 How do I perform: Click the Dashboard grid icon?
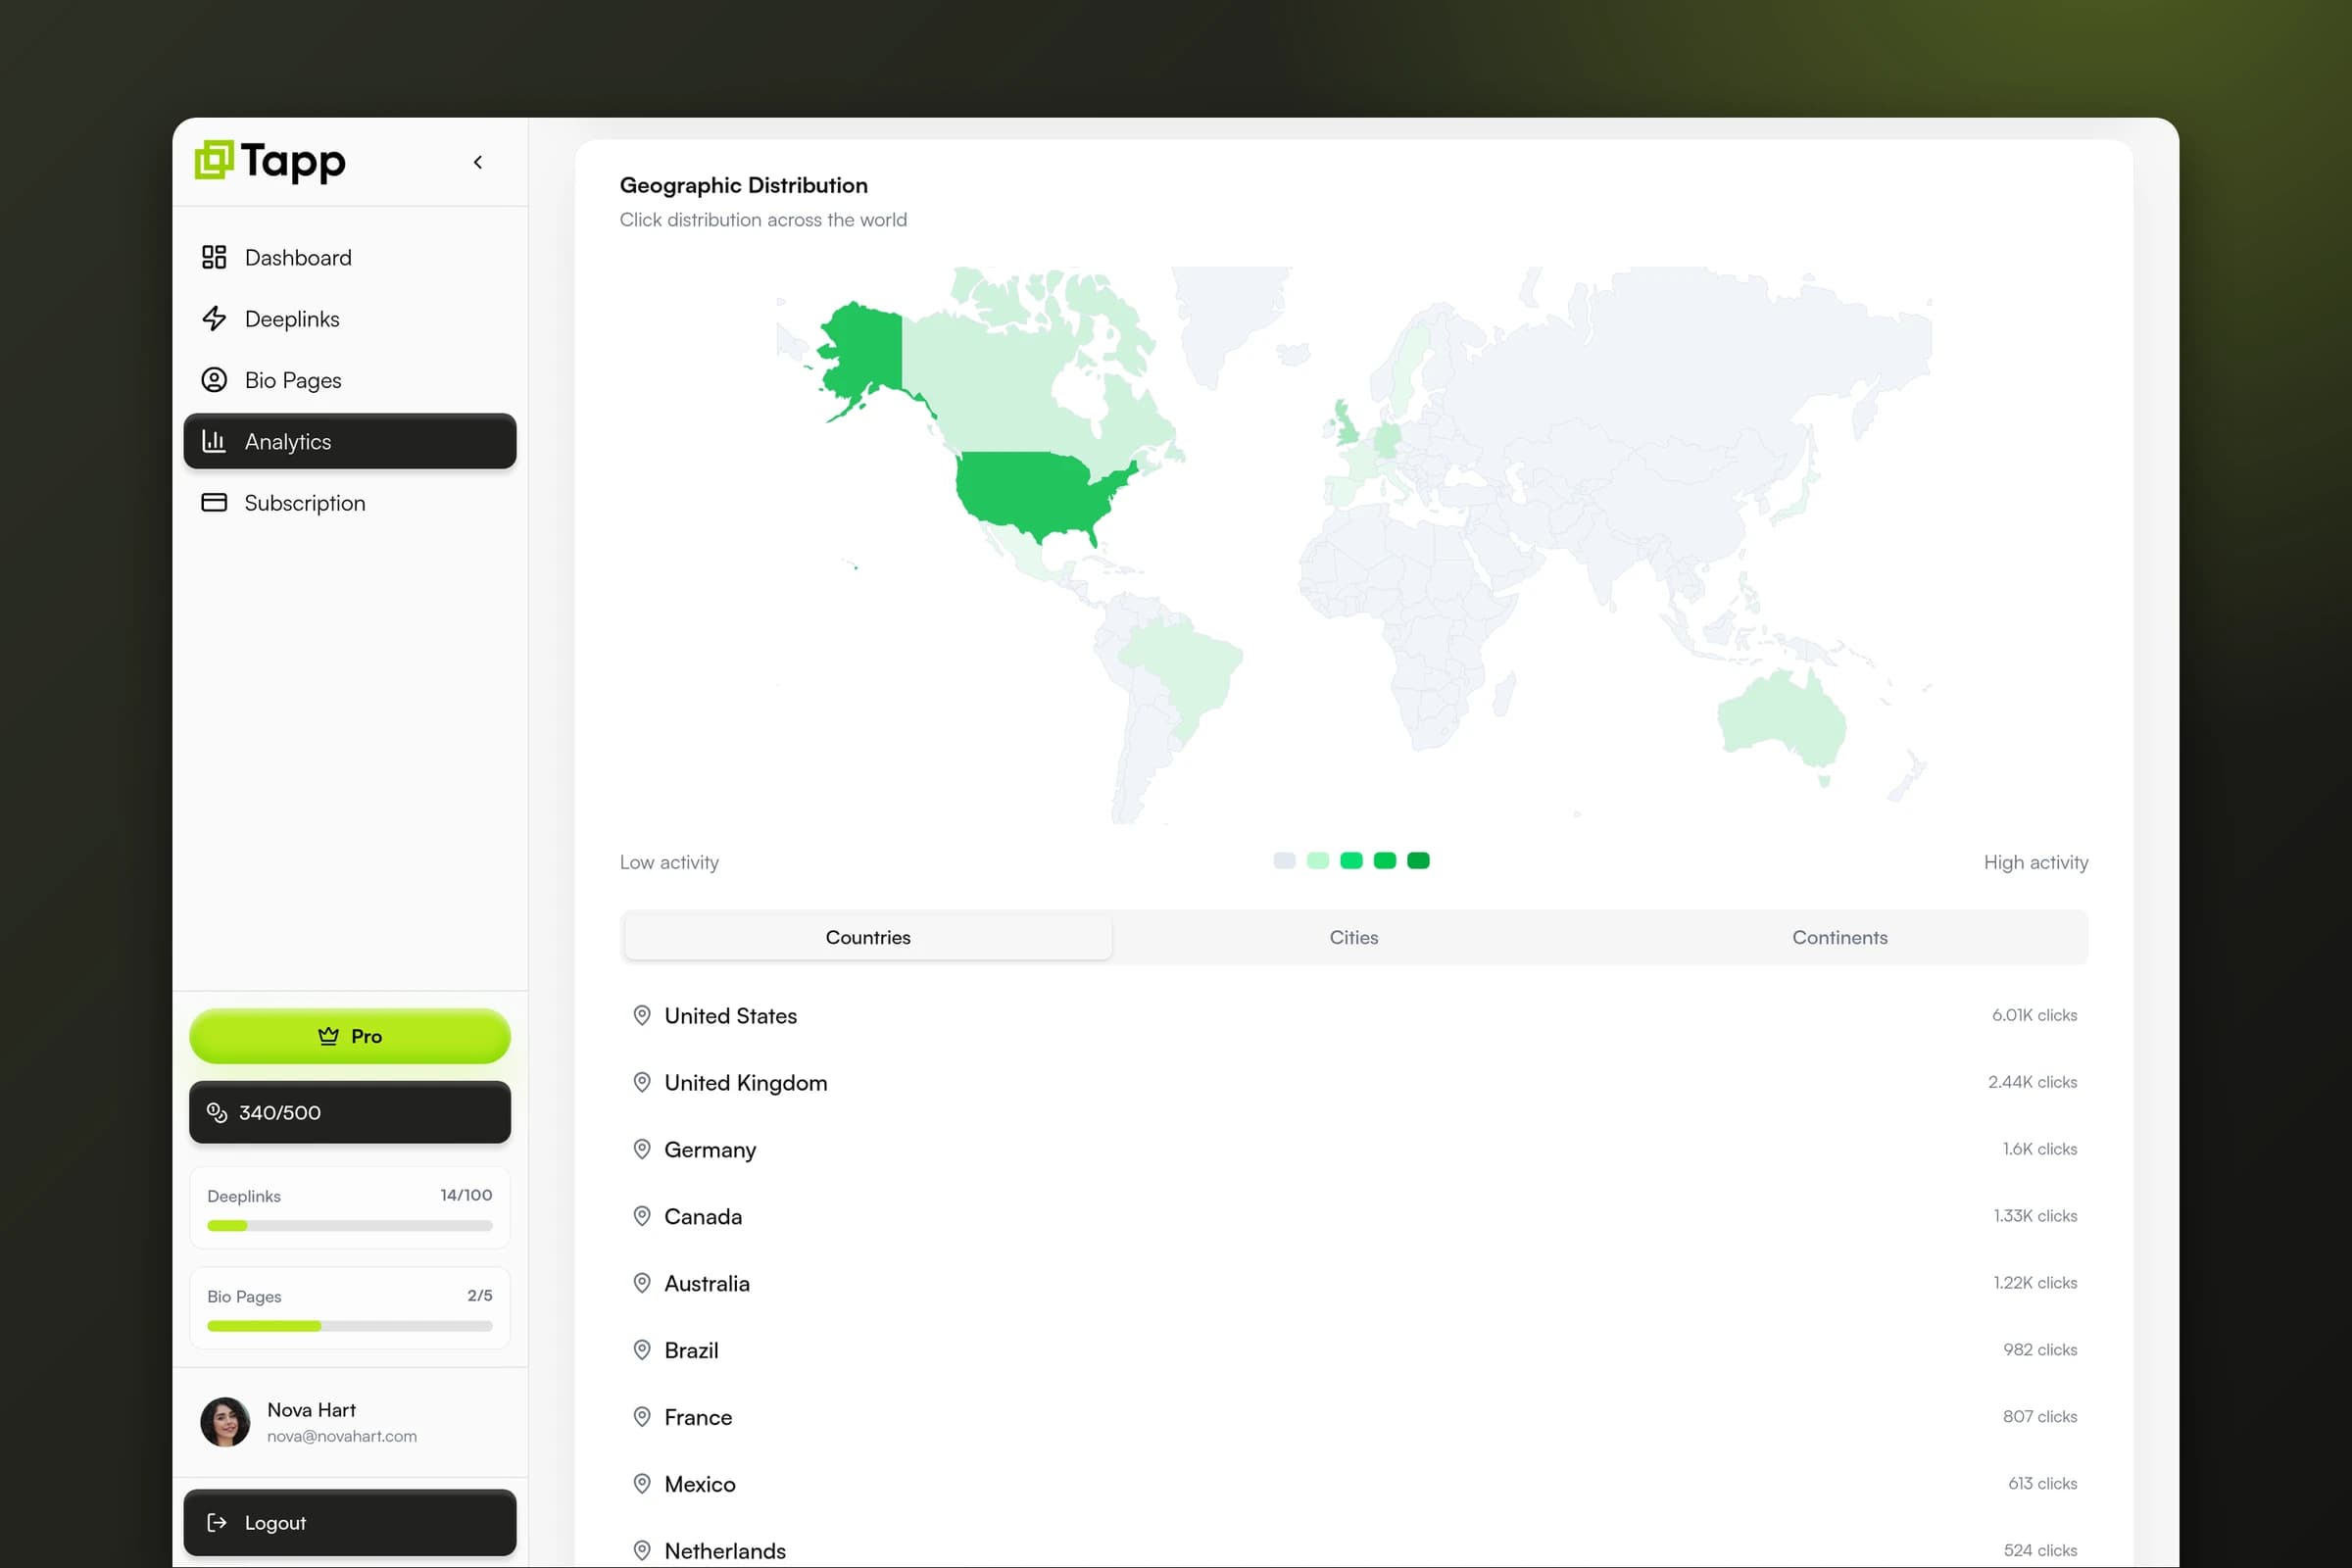pyautogui.click(x=214, y=257)
